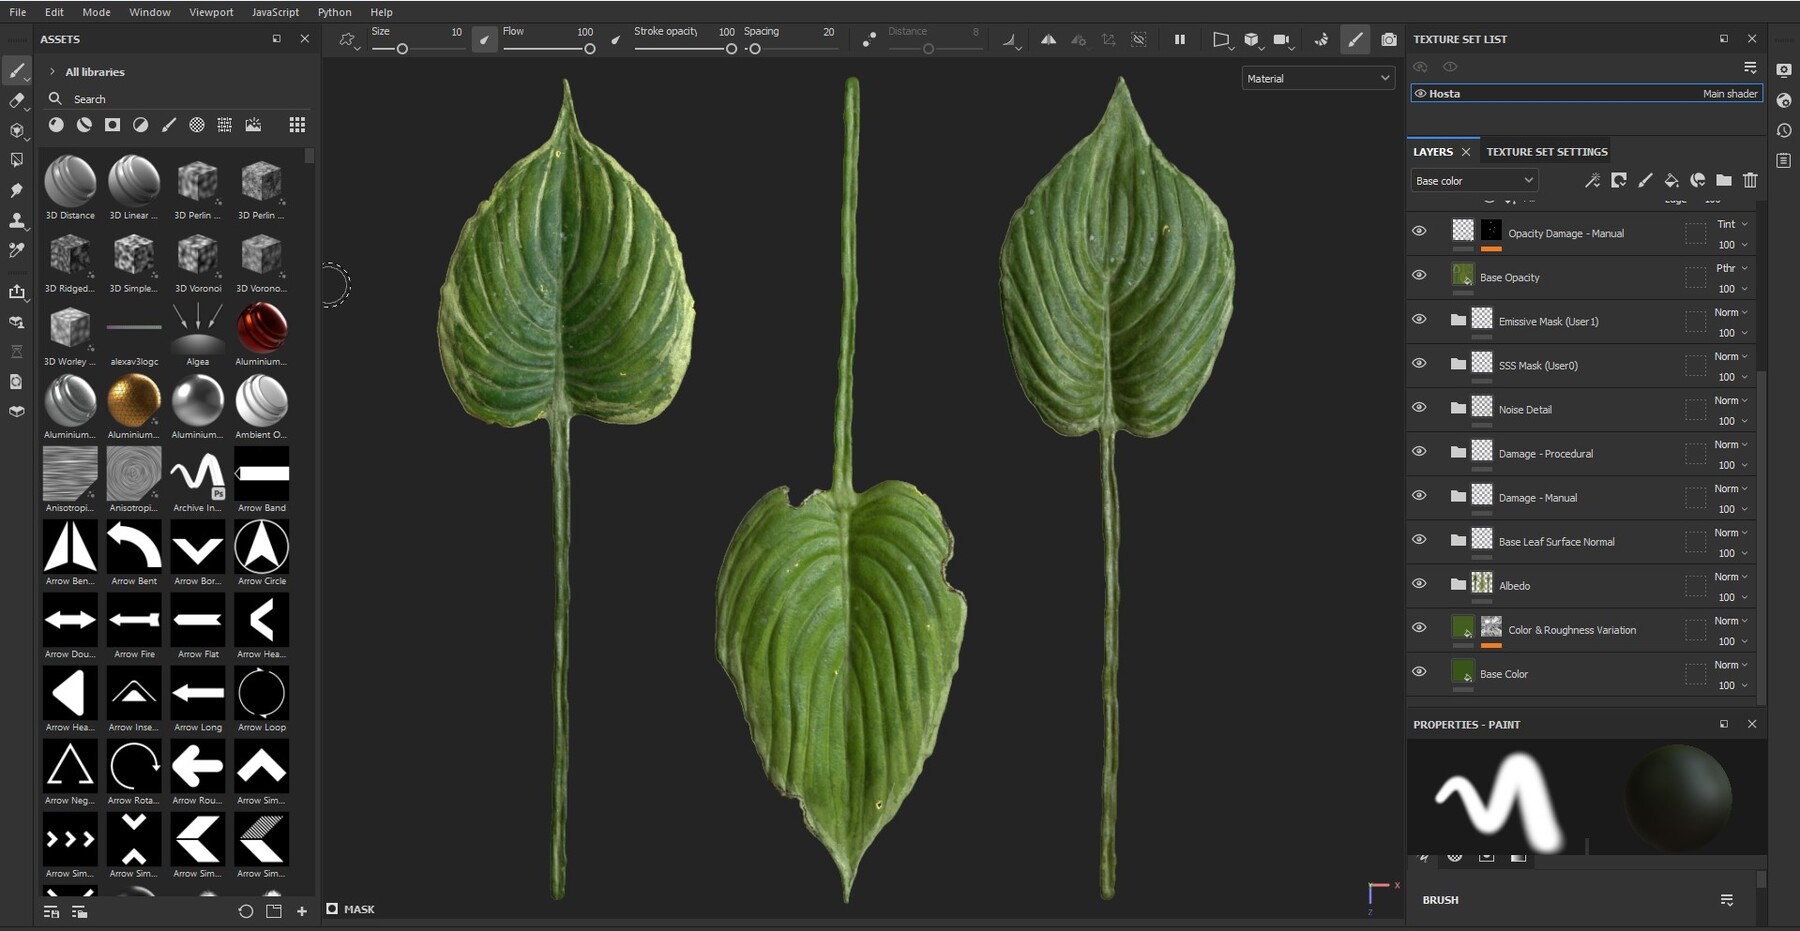Switch to the Texture Set Settings tab
This screenshot has height=931, width=1800.
1546,151
